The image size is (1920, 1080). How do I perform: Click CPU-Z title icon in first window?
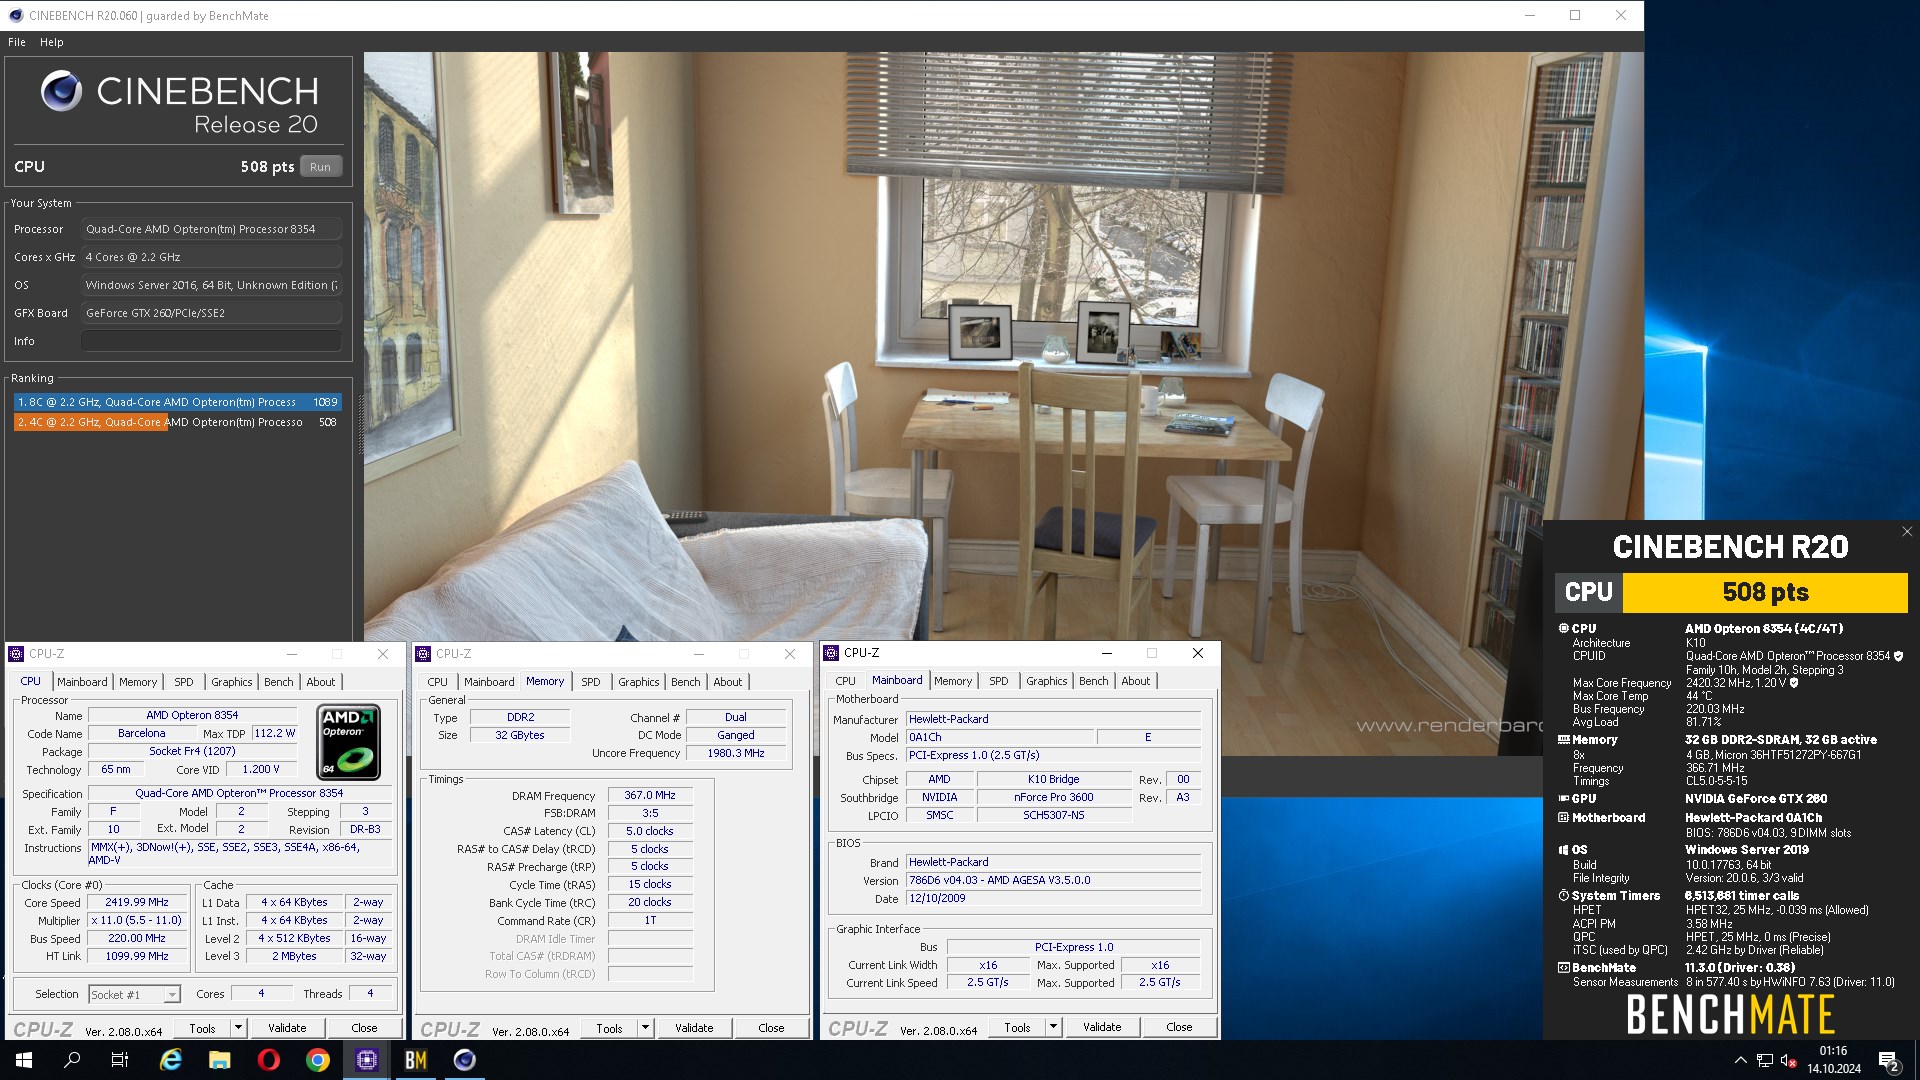[x=16, y=654]
